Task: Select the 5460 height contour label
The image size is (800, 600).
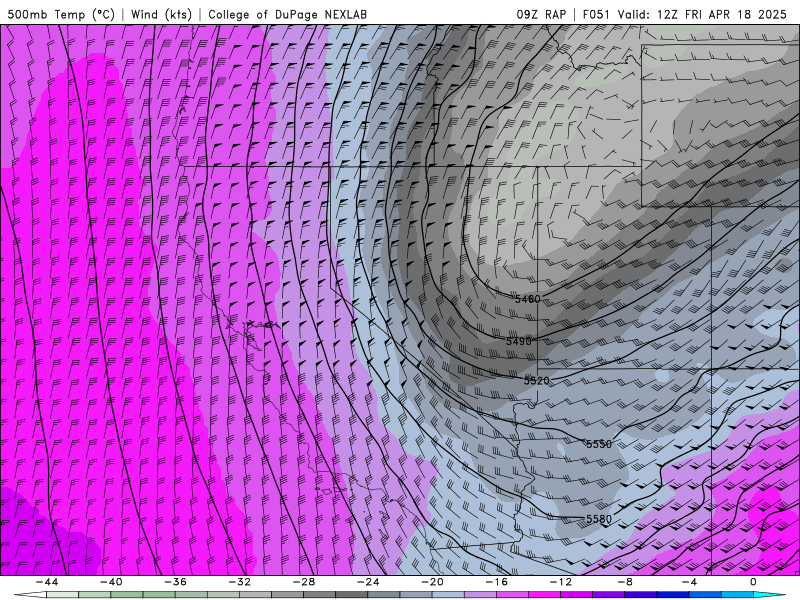Action: tap(528, 299)
